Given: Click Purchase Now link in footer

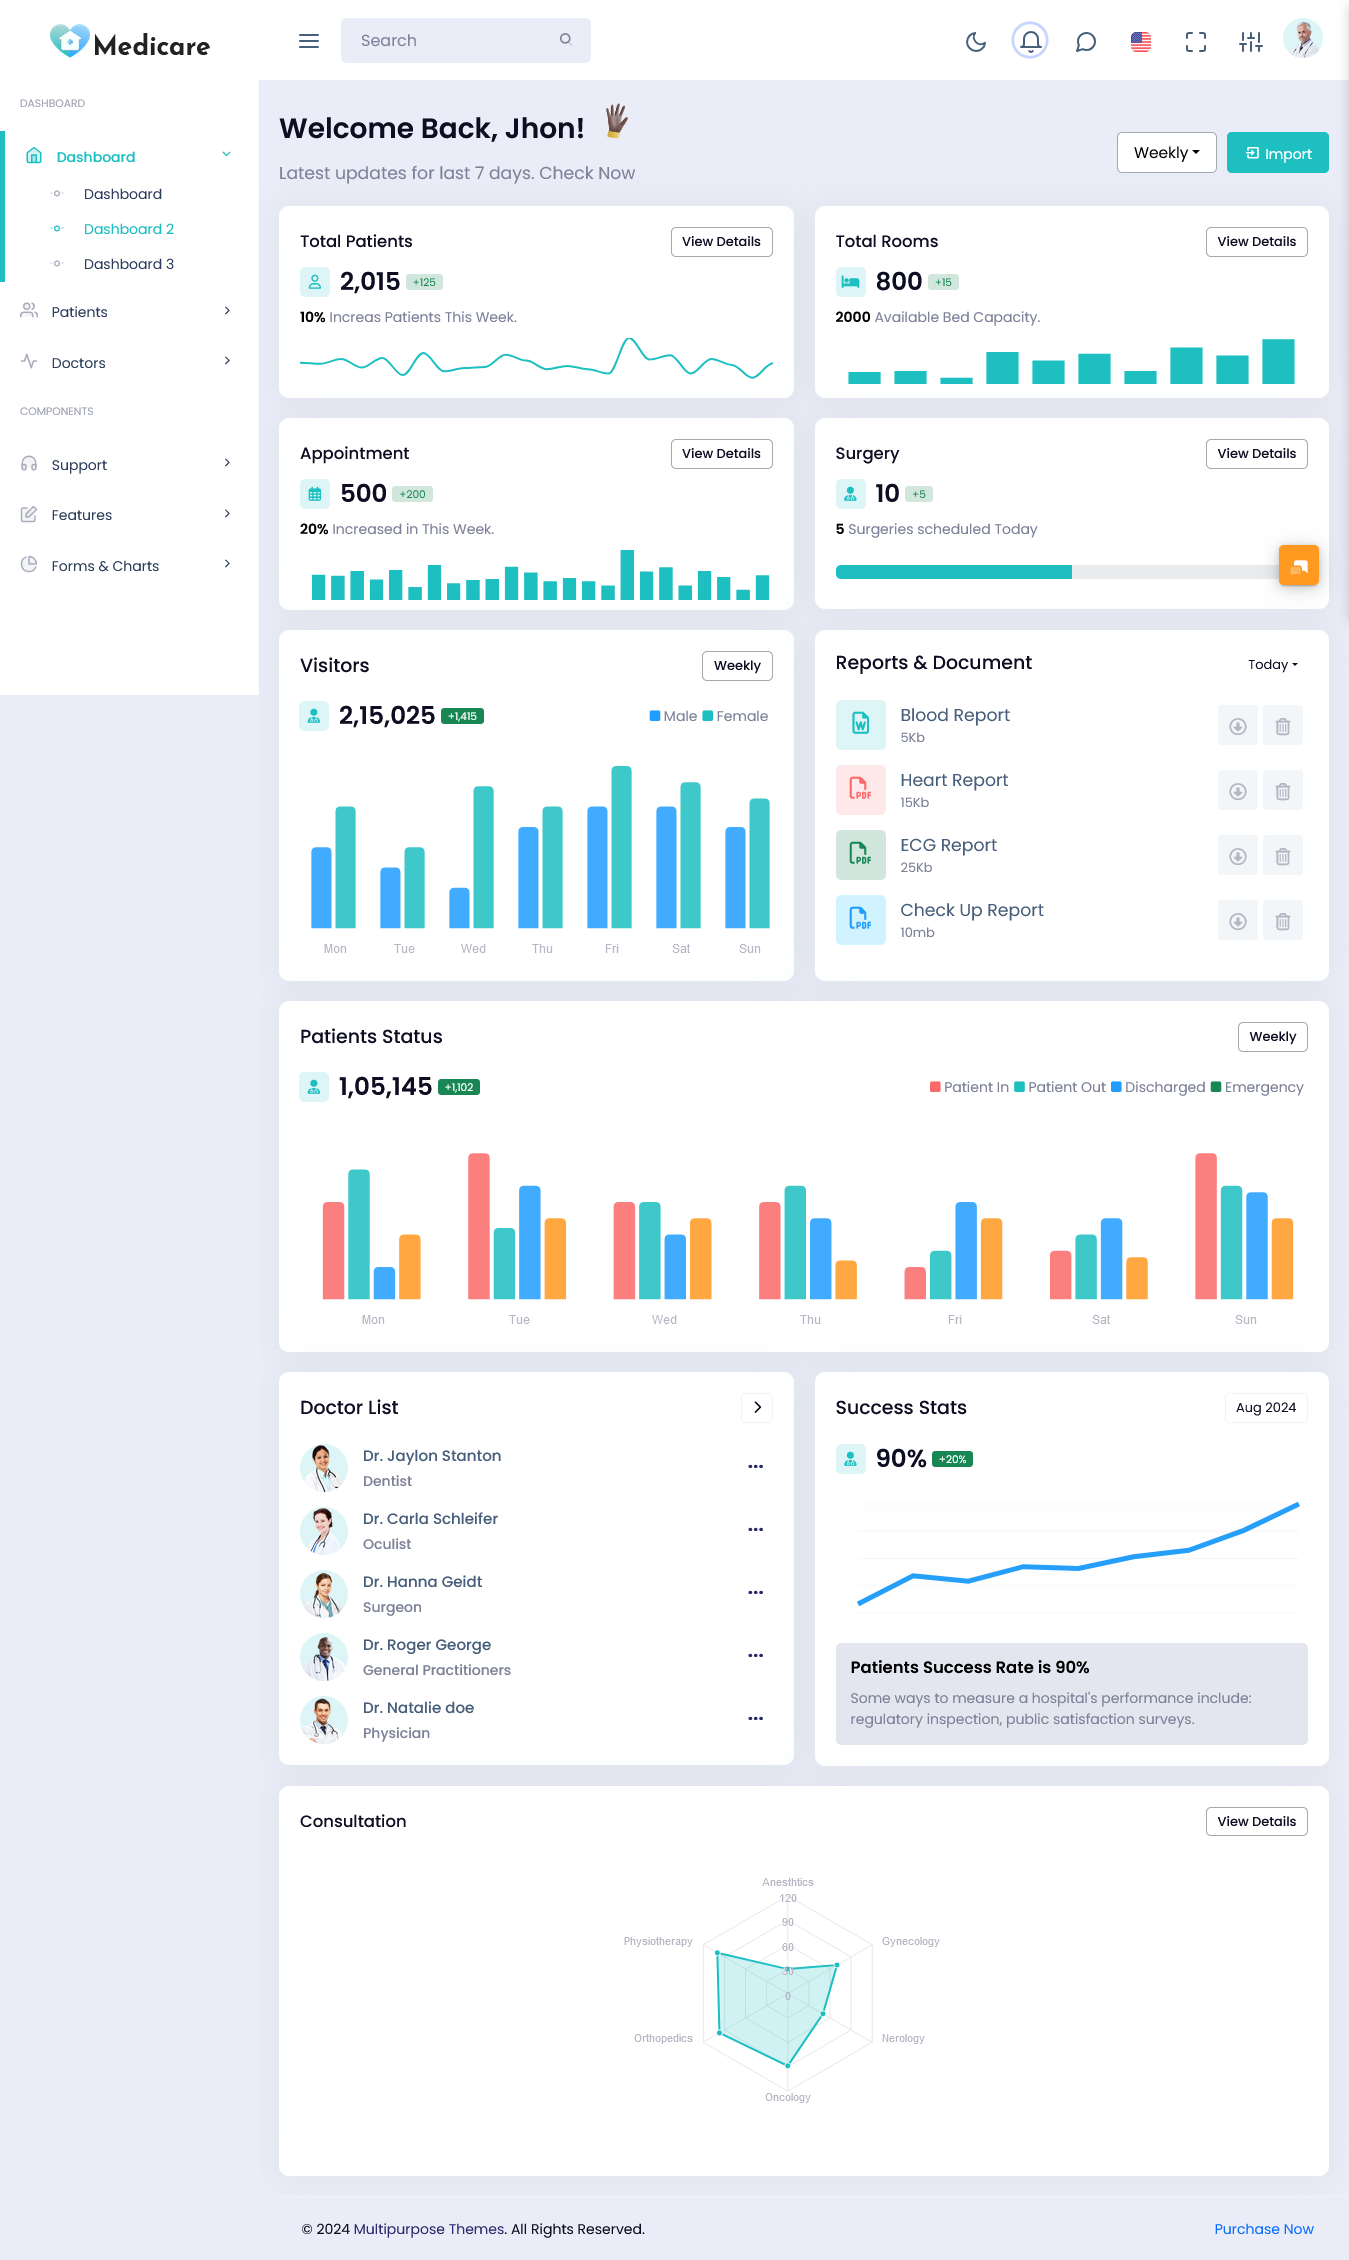Looking at the screenshot, I should pyautogui.click(x=1263, y=2229).
